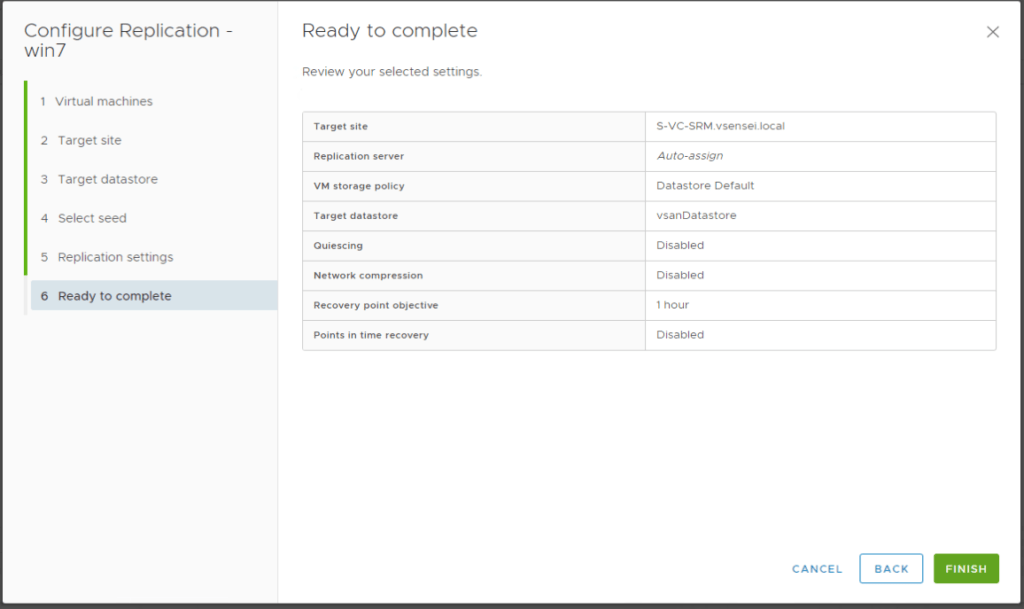Screen dimensions: 1024x609
Task: Click the Datastore Default storage policy value
Action: (x=705, y=186)
